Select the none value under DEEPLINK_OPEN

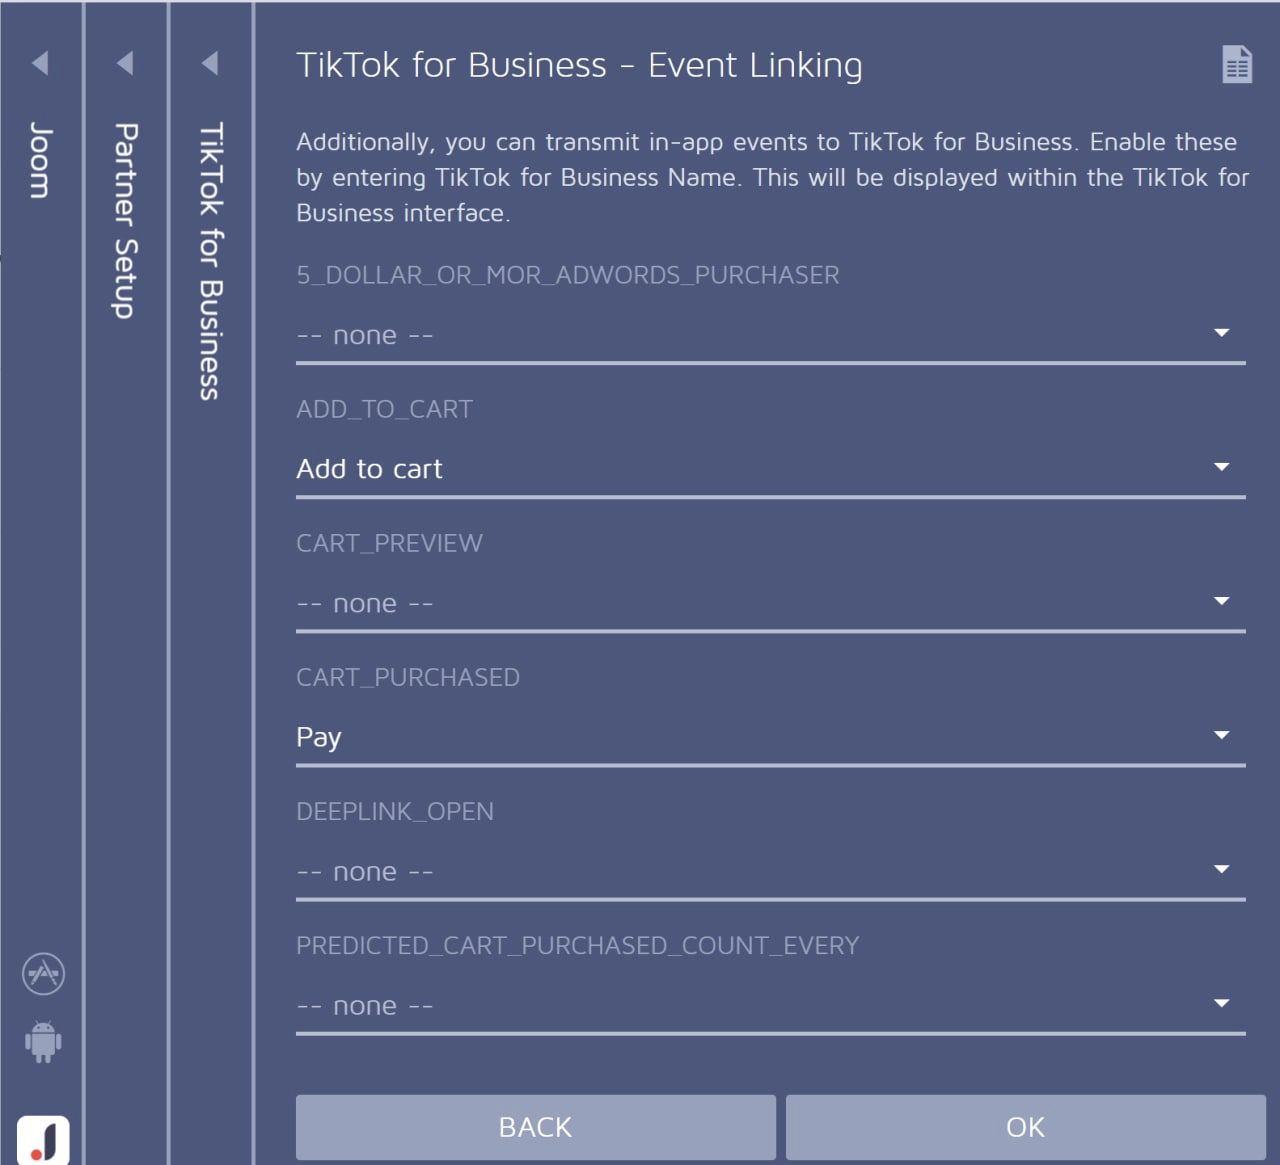(x=363, y=871)
